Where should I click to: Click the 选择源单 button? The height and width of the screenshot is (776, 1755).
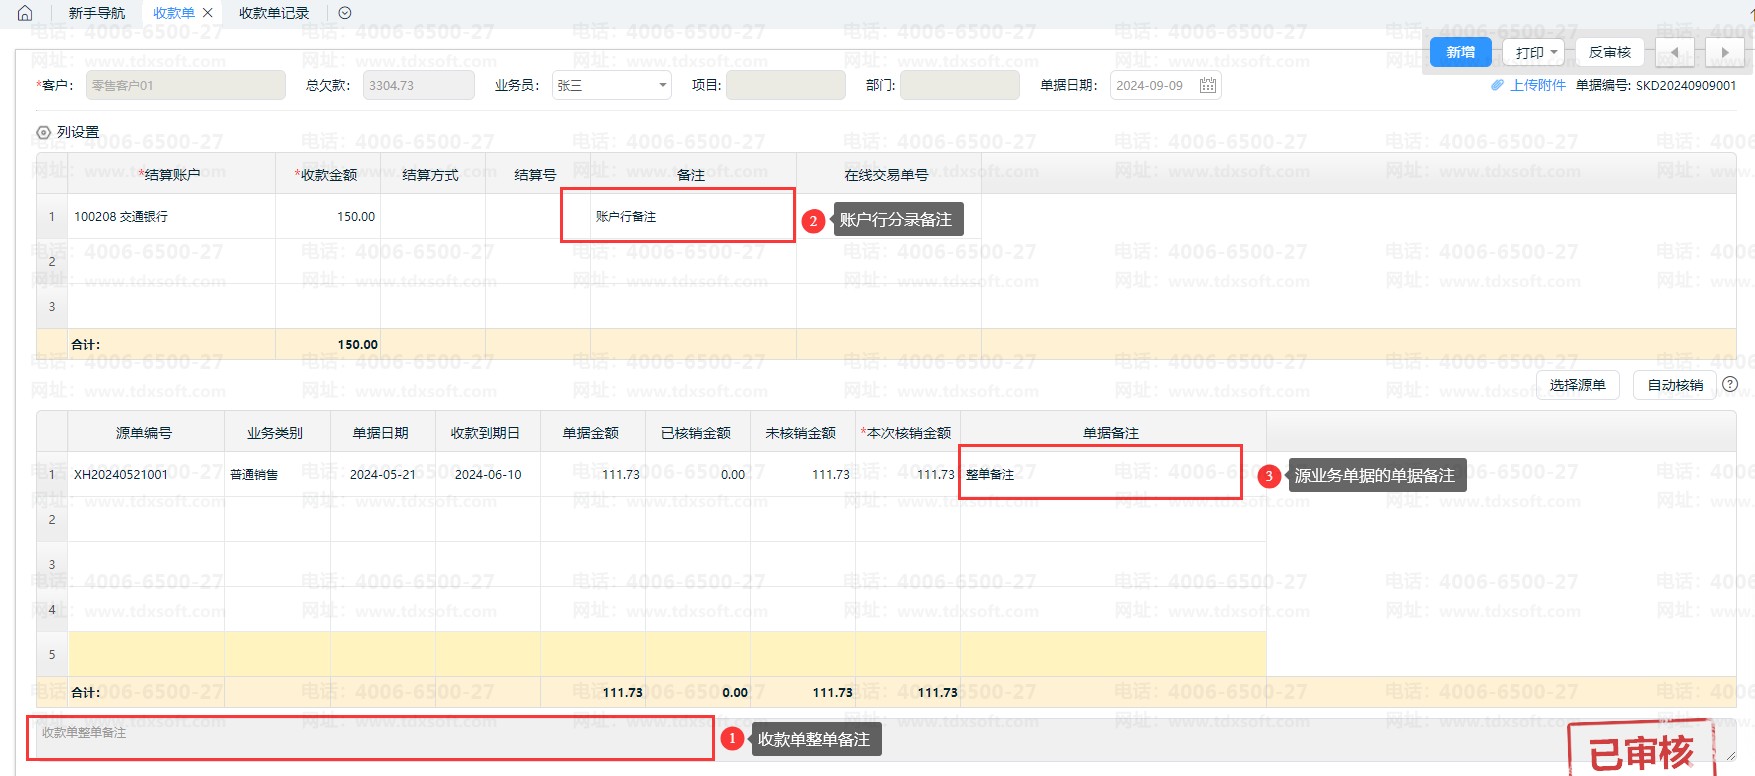point(1577,385)
